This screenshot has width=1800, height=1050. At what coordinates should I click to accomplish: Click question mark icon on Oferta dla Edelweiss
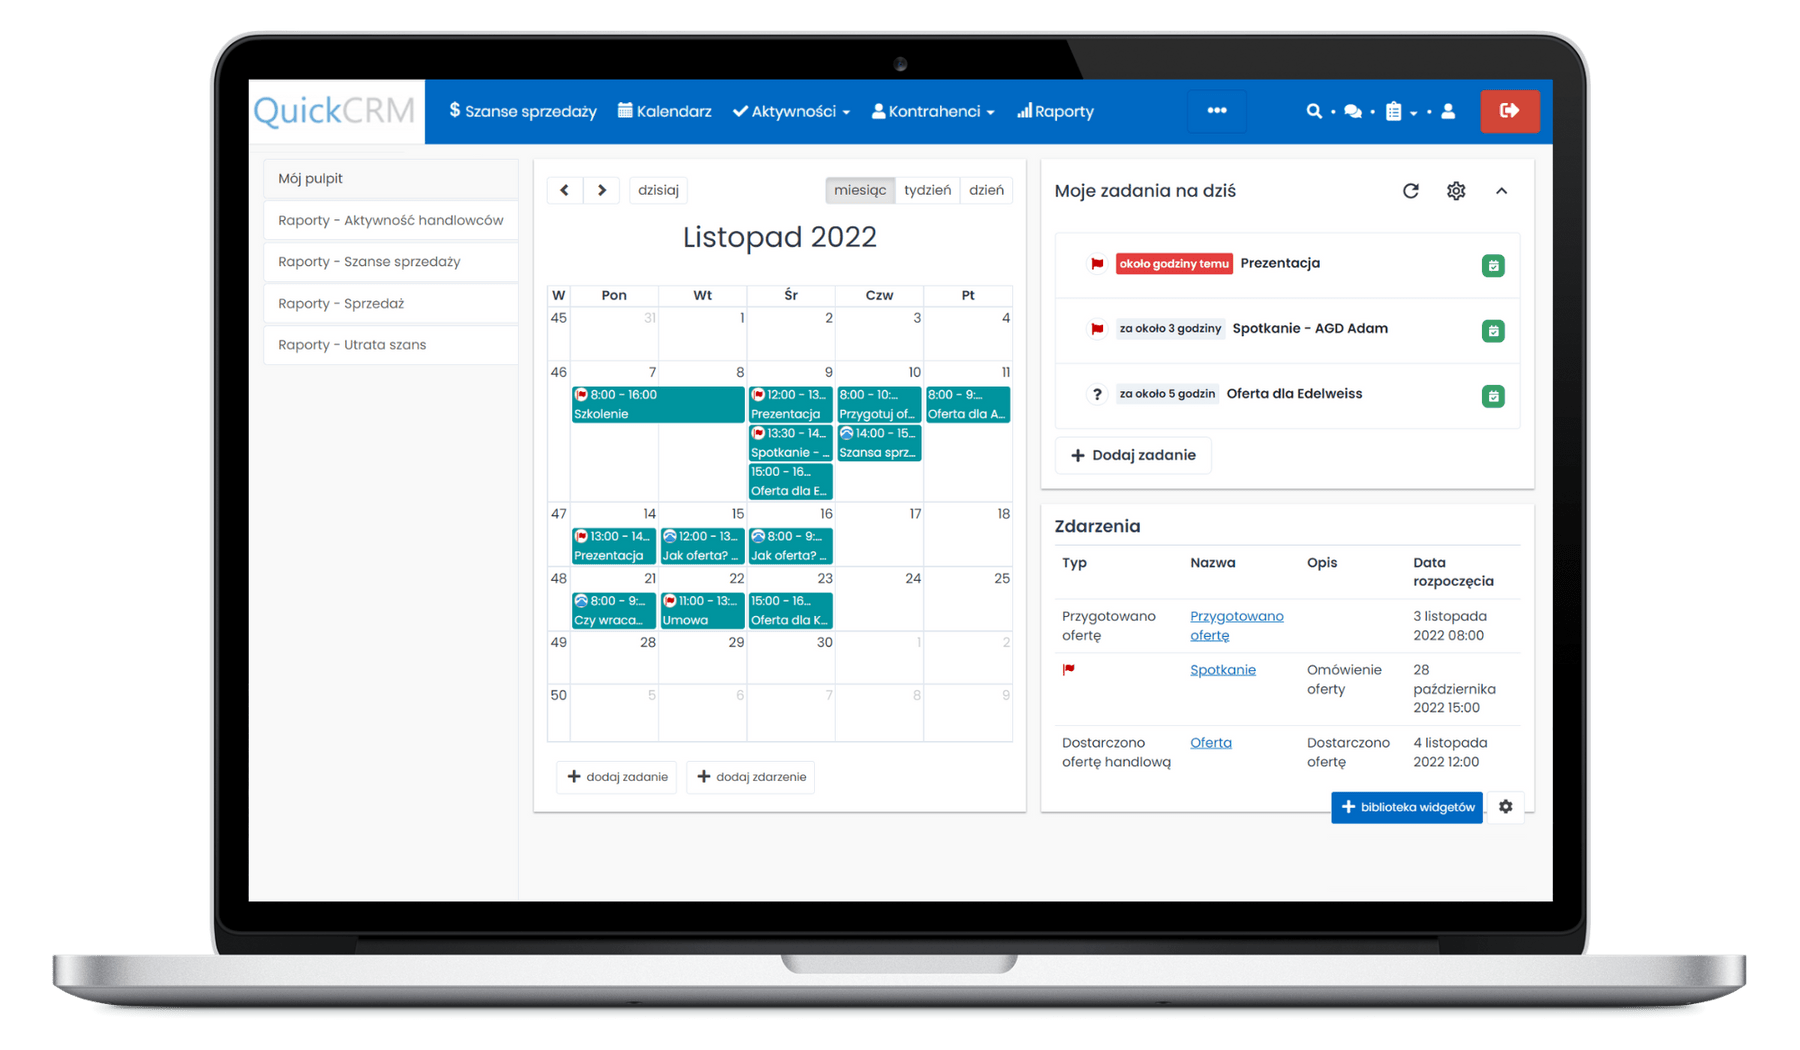(x=1097, y=394)
